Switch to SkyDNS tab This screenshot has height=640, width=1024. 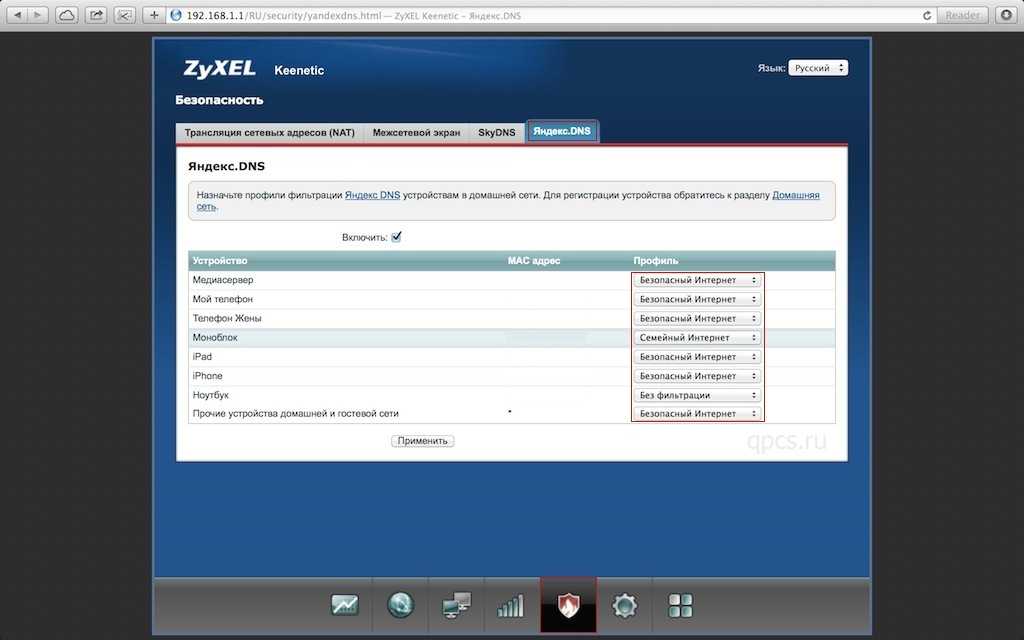tap(496, 133)
